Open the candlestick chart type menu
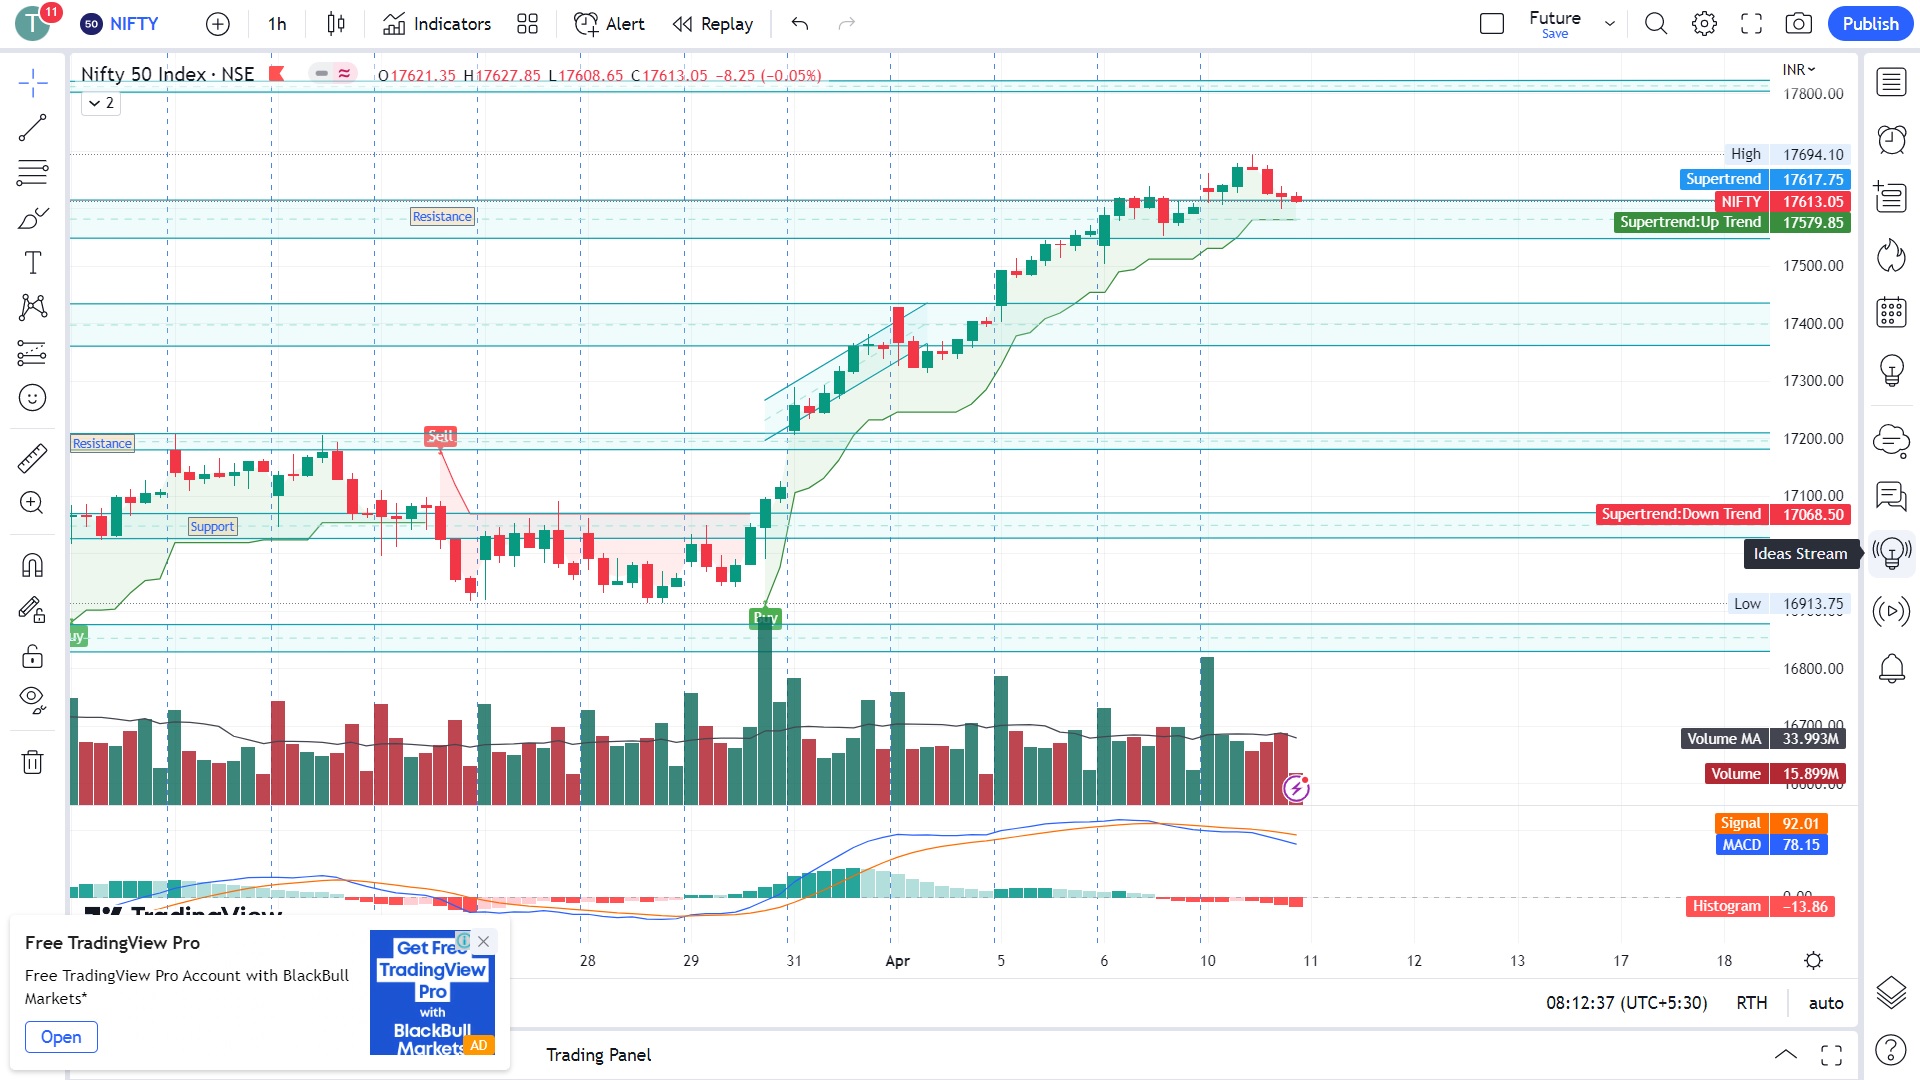This screenshot has height=1080, width=1920. 336,24
